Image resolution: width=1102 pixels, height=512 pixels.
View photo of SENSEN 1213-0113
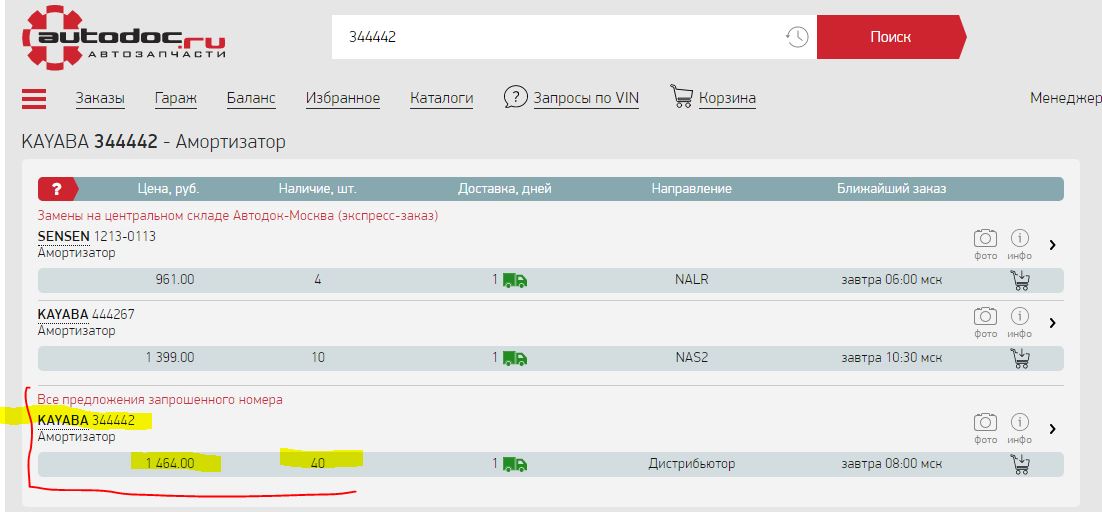985,244
